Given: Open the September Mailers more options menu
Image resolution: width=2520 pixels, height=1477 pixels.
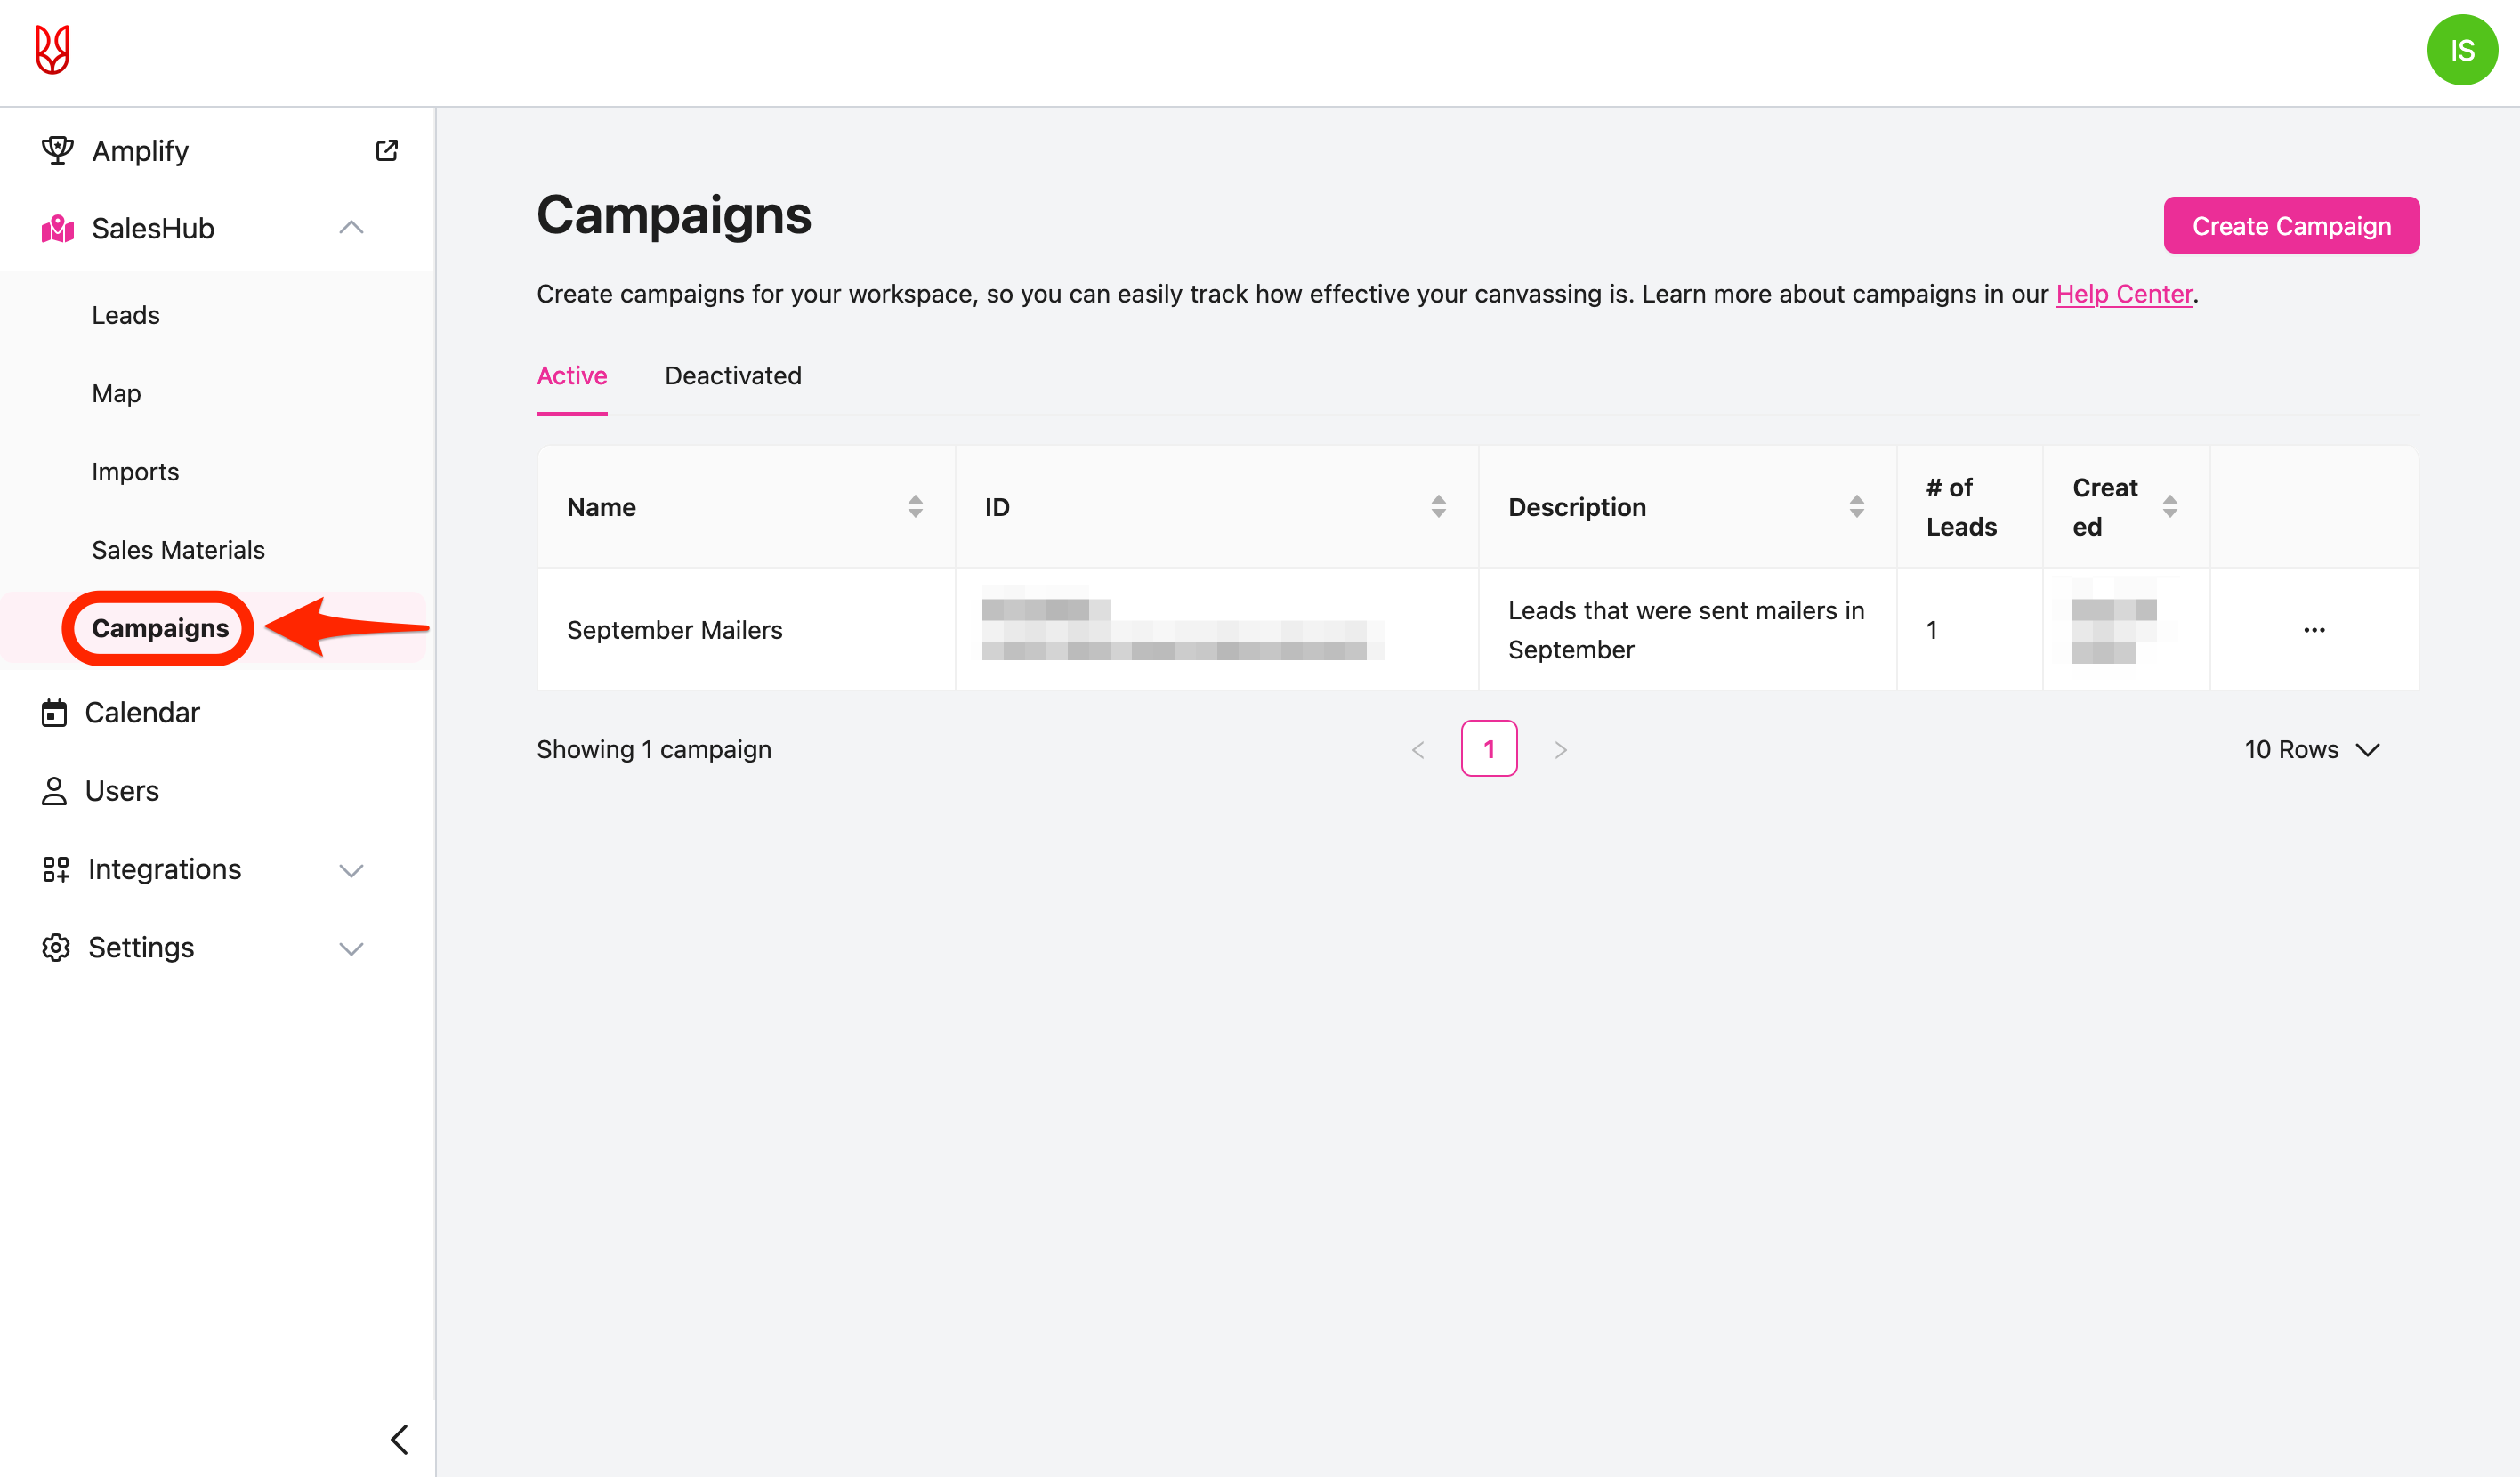Looking at the screenshot, I should (2313, 630).
